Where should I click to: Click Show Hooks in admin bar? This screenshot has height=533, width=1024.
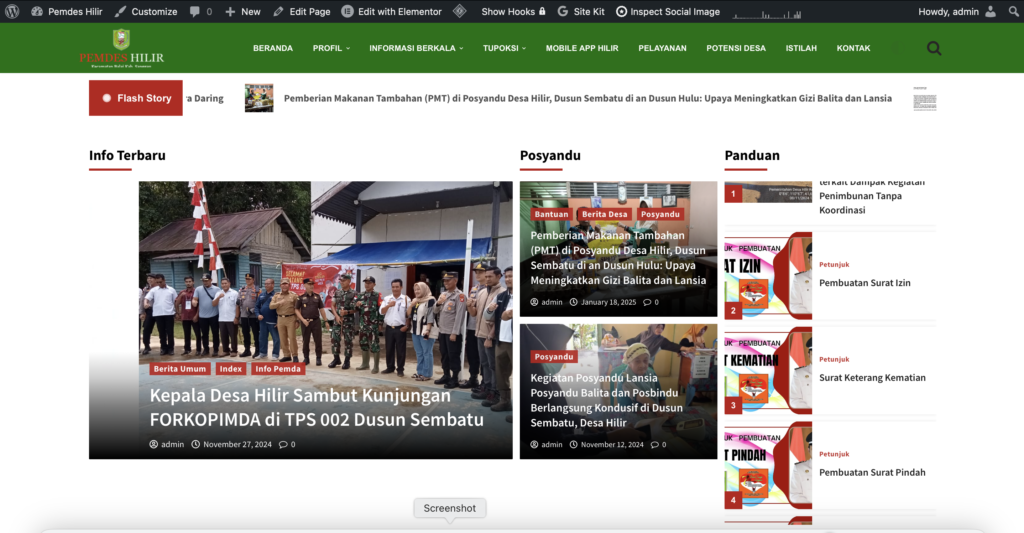point(513,11)
